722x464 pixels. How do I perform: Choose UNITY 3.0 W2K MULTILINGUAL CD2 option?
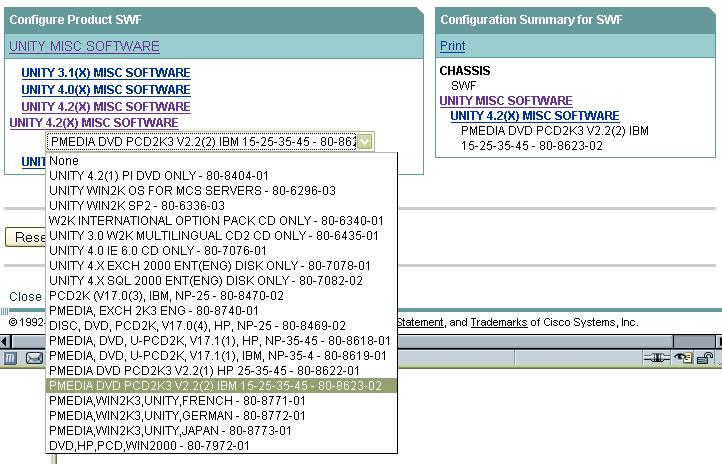(221, 236)
